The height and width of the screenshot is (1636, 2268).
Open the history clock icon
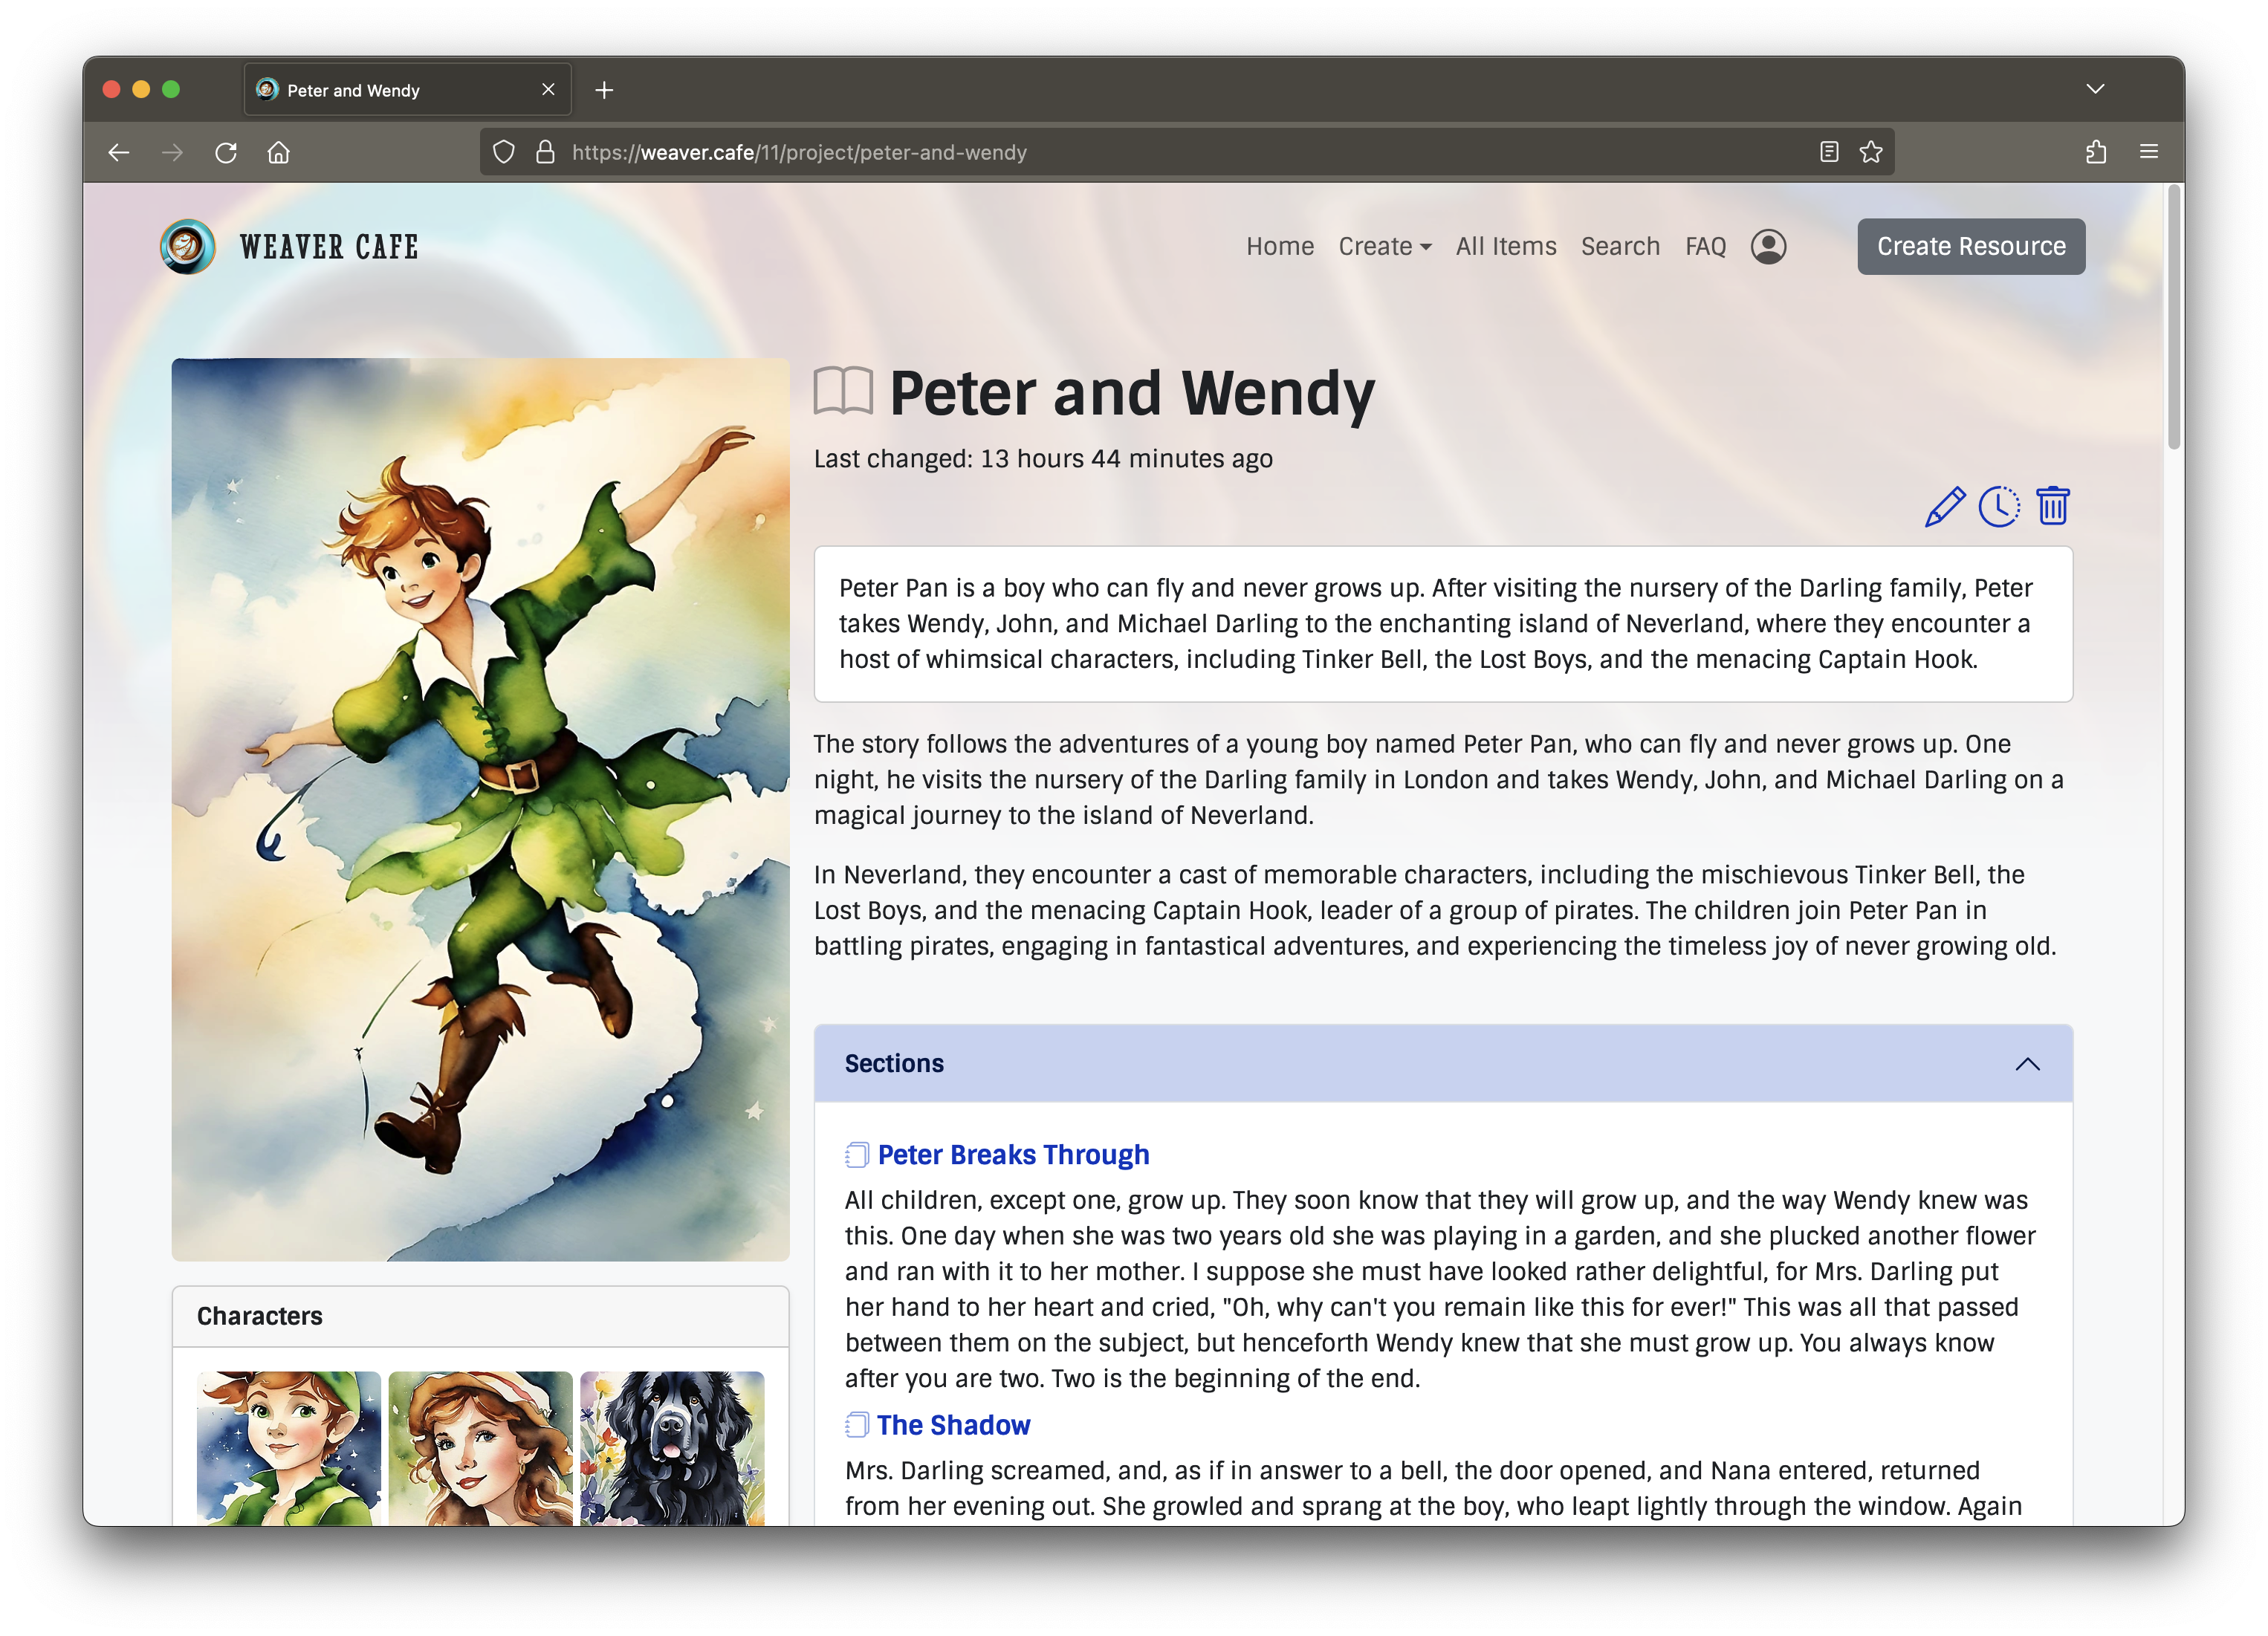coord(1999,506)
